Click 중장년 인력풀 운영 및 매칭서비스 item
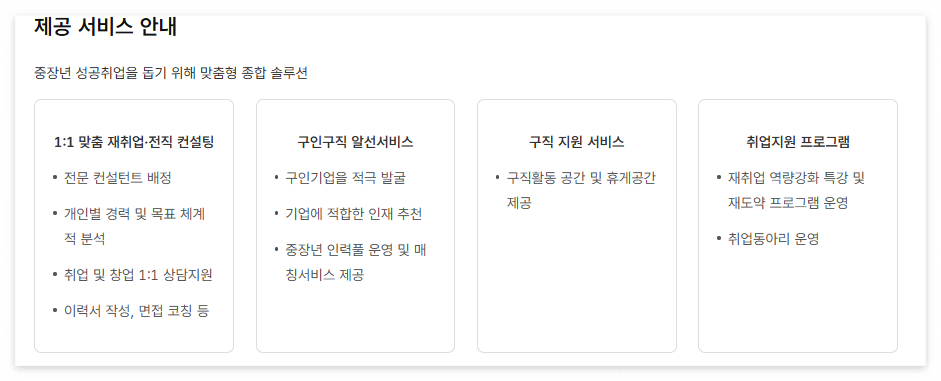 pyautogui.click(x=356, y=263)
